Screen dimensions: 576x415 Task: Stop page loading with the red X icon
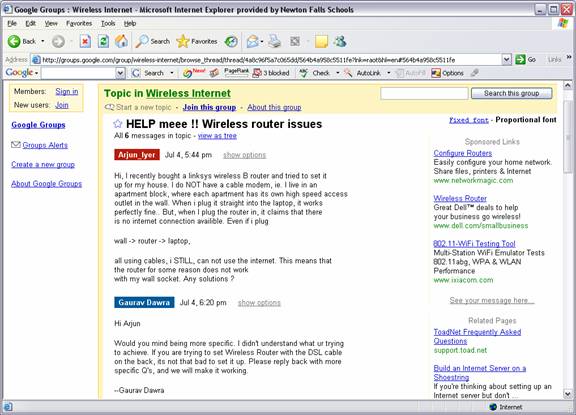tap(85, 42)
